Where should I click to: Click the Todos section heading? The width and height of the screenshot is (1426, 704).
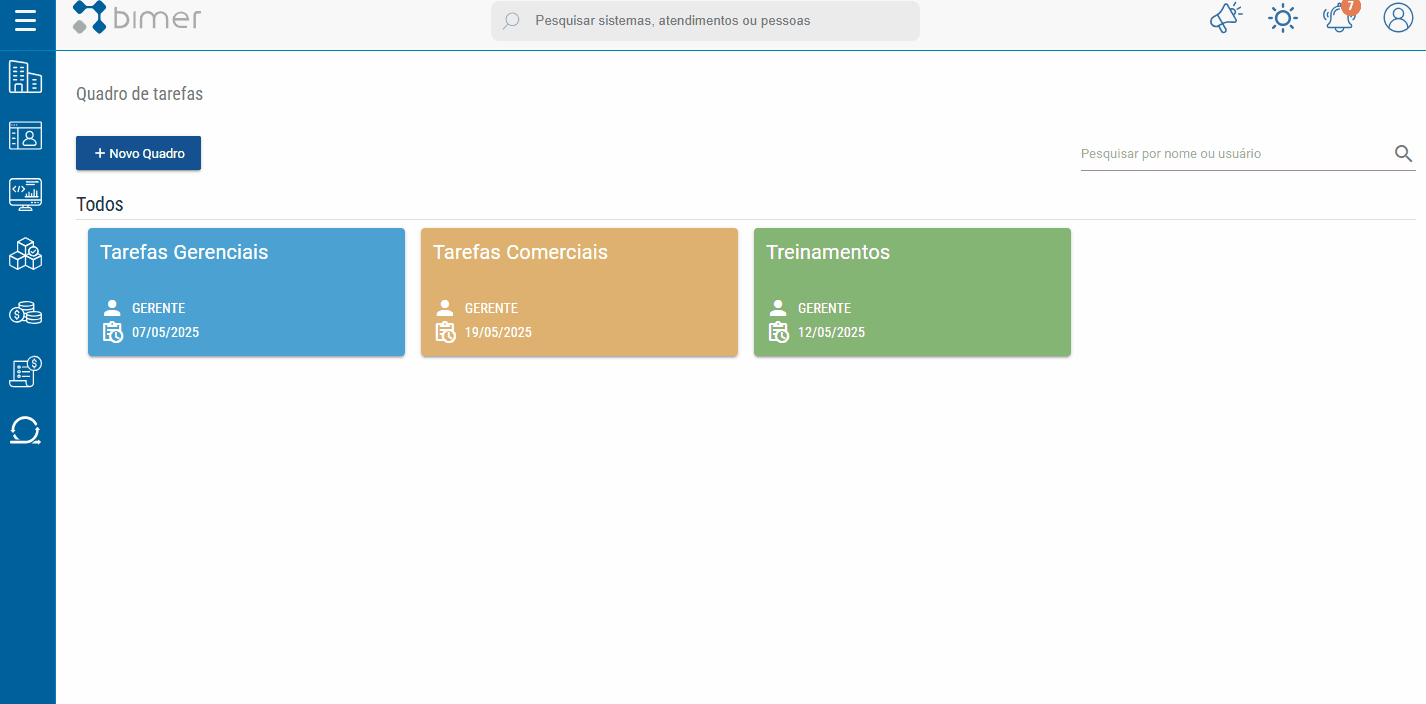click(100, 204)
